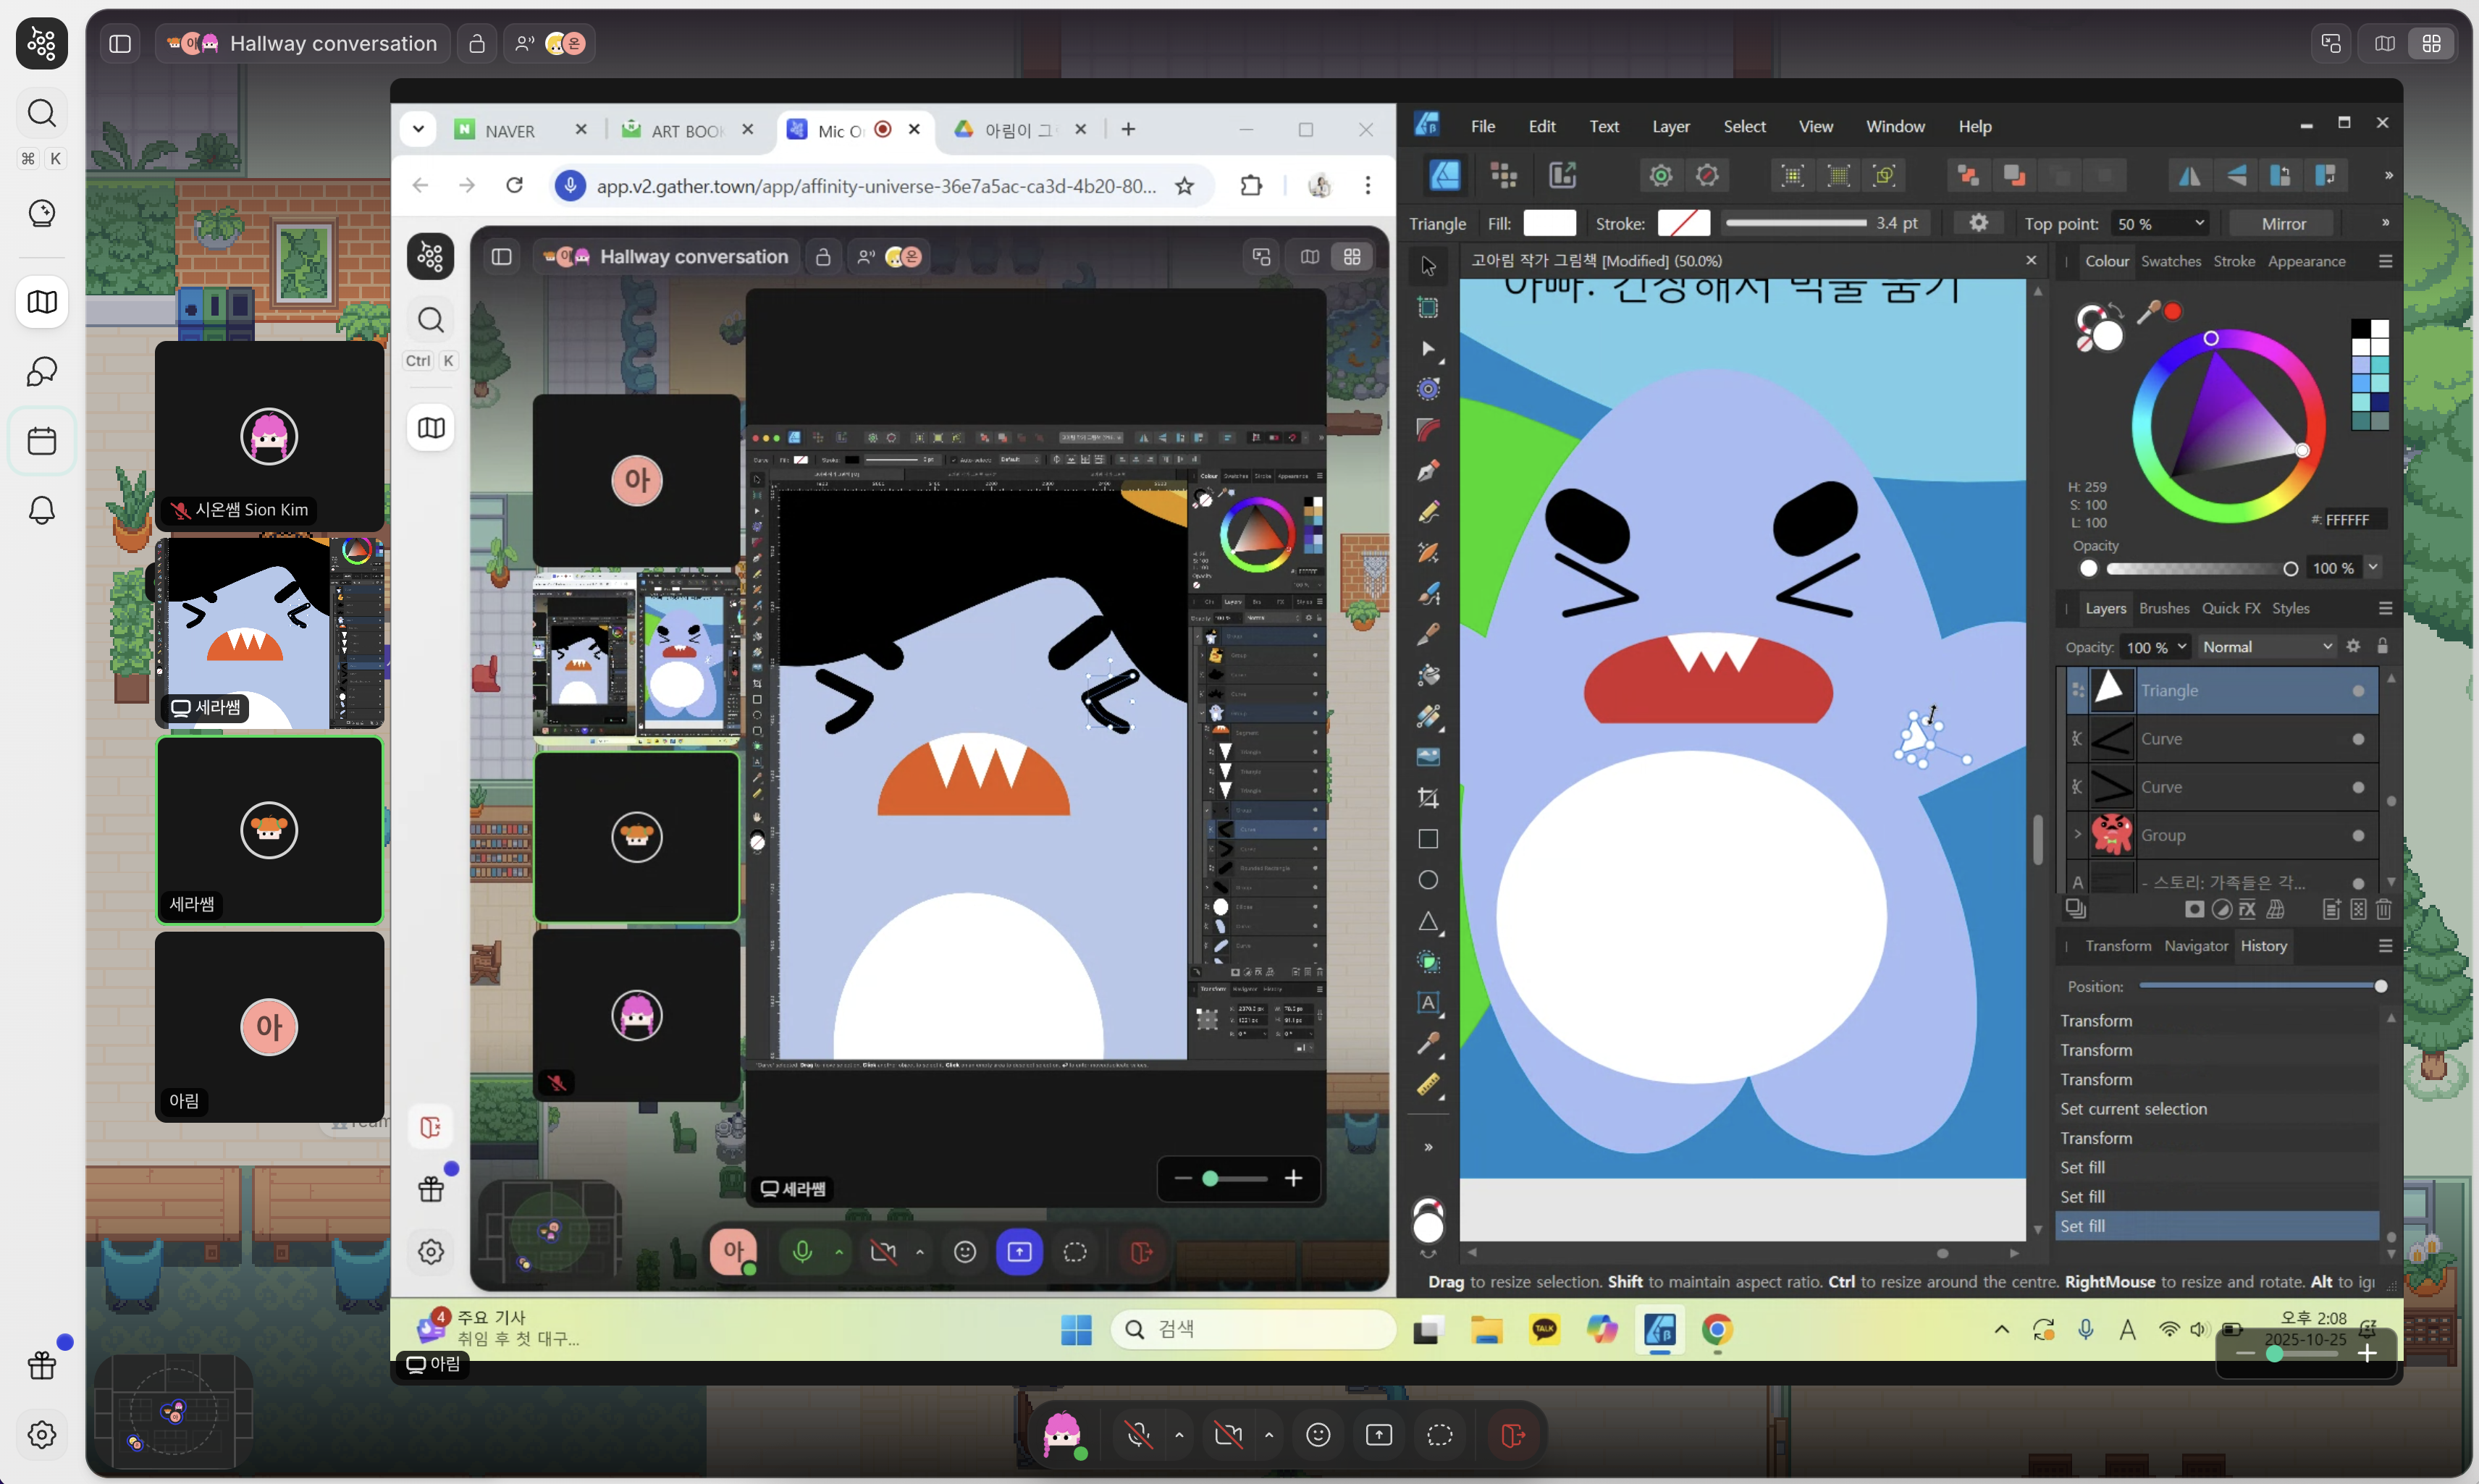
Task: Click the white Fill colour swatch
Action: point(1548,223)
